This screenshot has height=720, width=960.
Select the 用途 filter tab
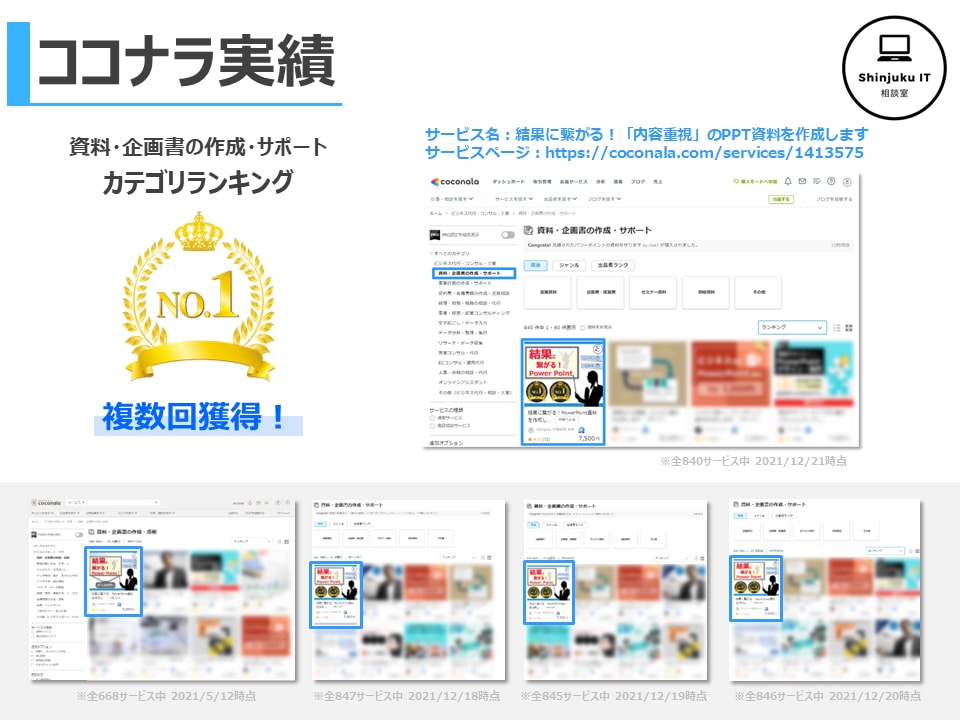click(x=536, y=265)
